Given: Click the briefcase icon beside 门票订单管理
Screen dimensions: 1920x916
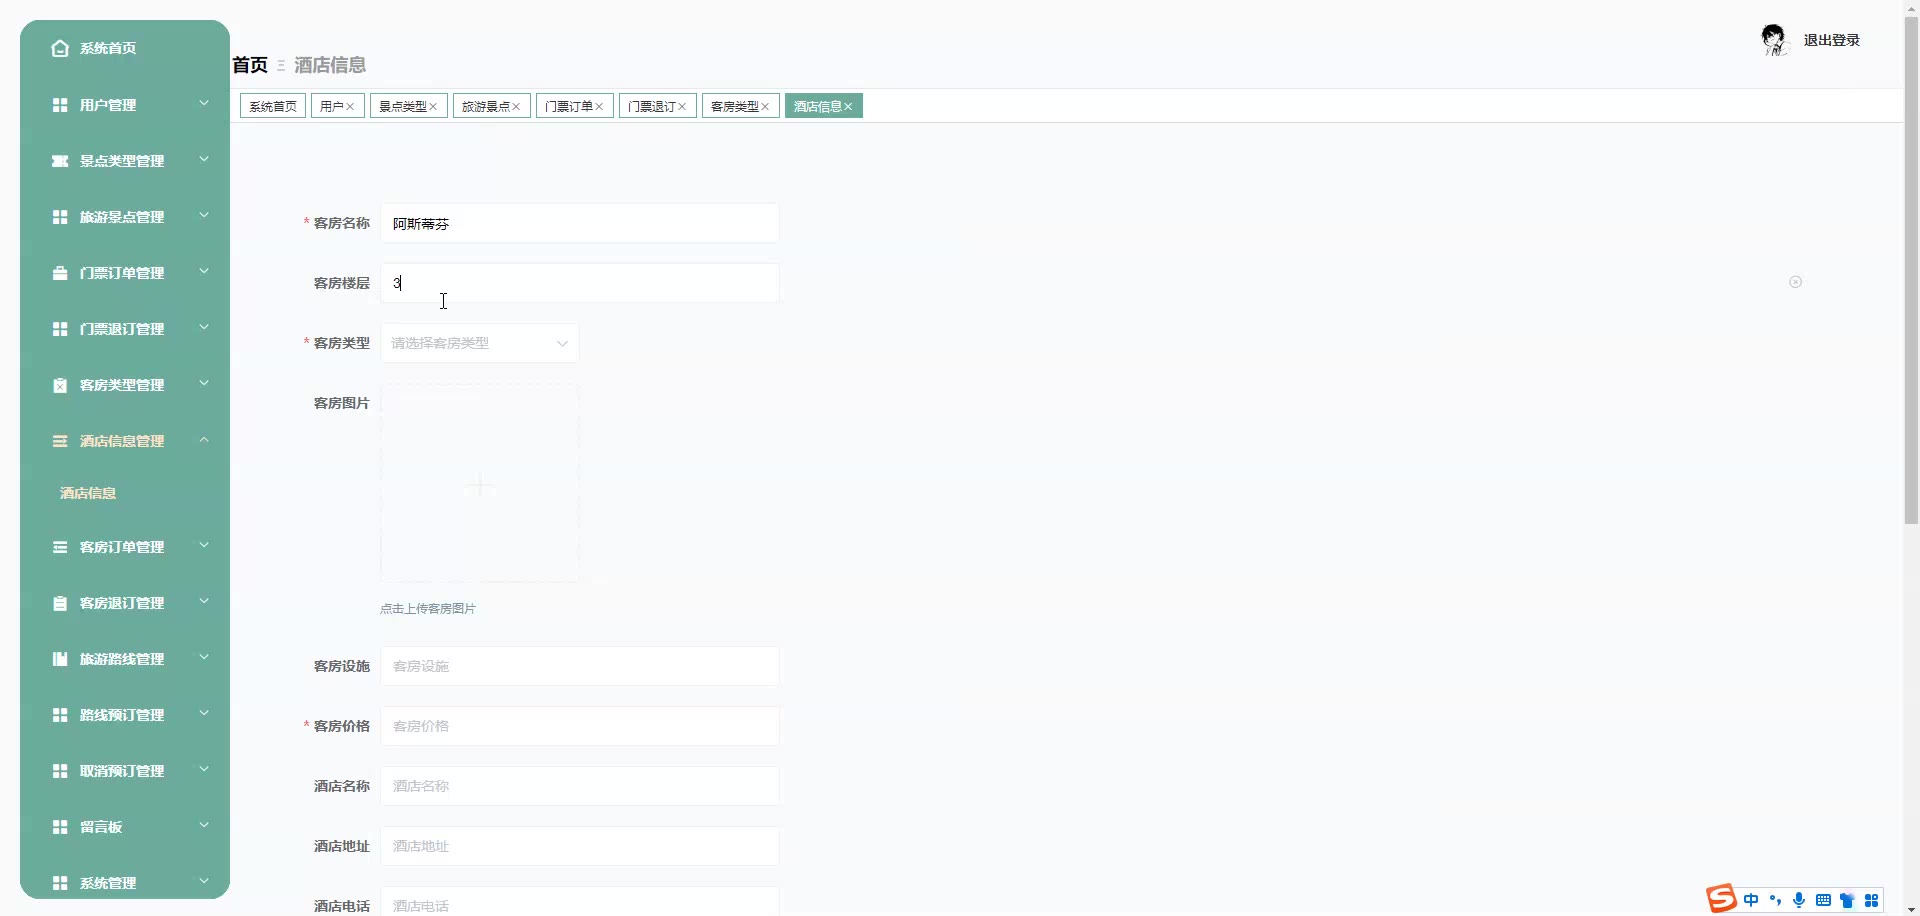Looking at the screenshot, I should tap(60, 273).
